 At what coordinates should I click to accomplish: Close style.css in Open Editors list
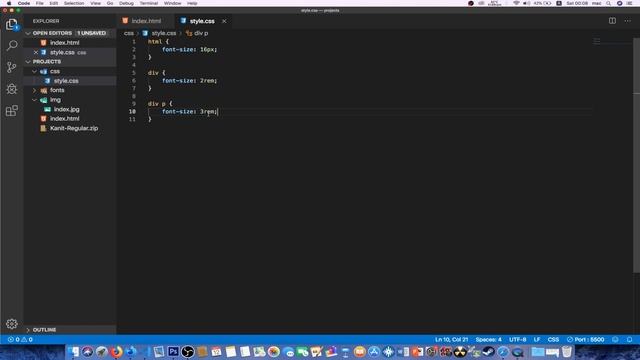(36, 52)
